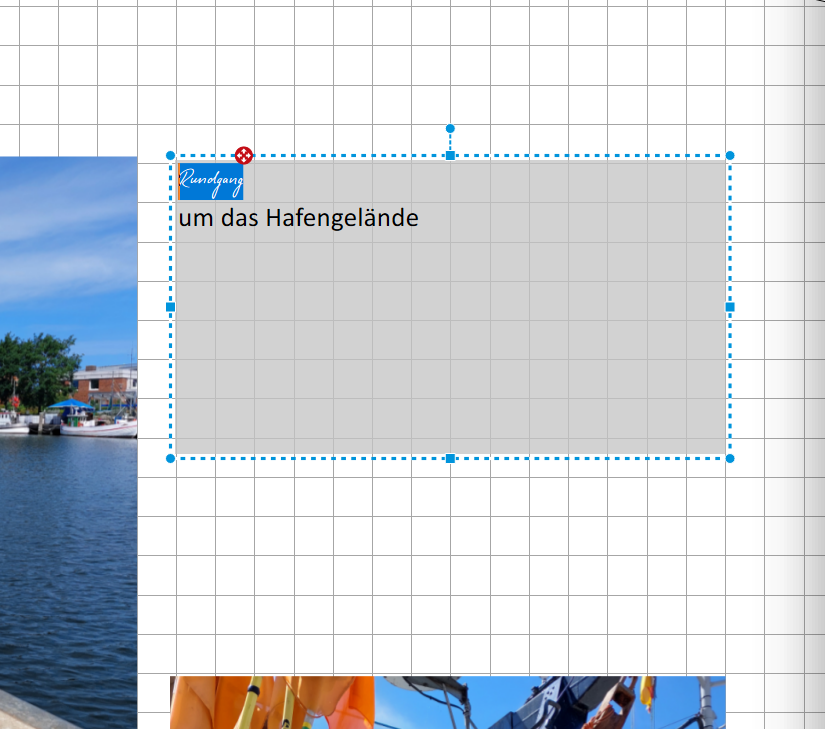Click the blank grid area above the text frame
Screen dimensions: 825x729
coord(368,66)
